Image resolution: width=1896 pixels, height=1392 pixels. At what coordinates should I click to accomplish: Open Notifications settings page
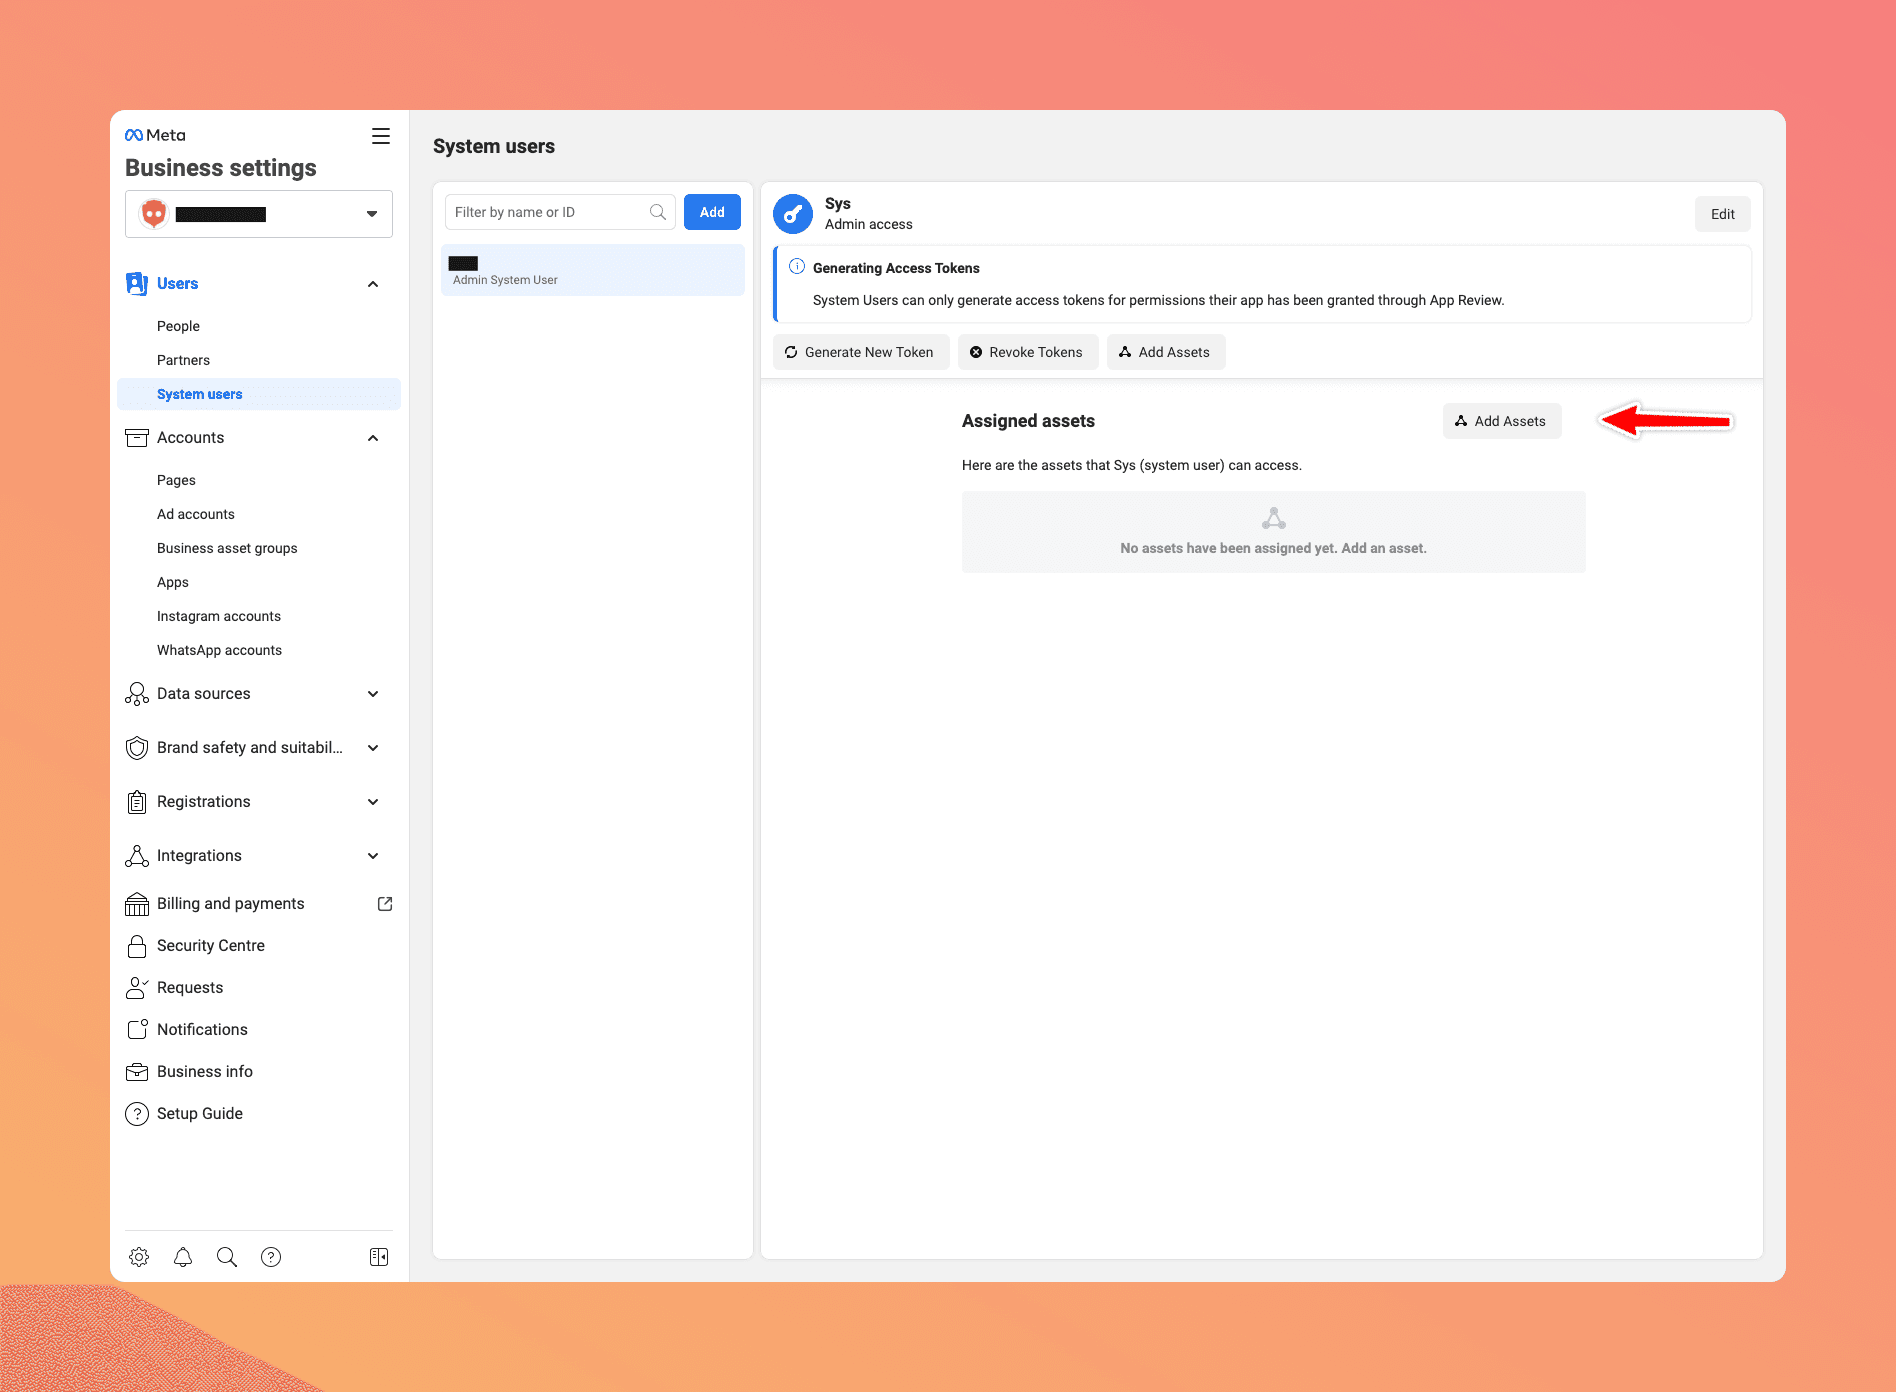point(202,1030)
